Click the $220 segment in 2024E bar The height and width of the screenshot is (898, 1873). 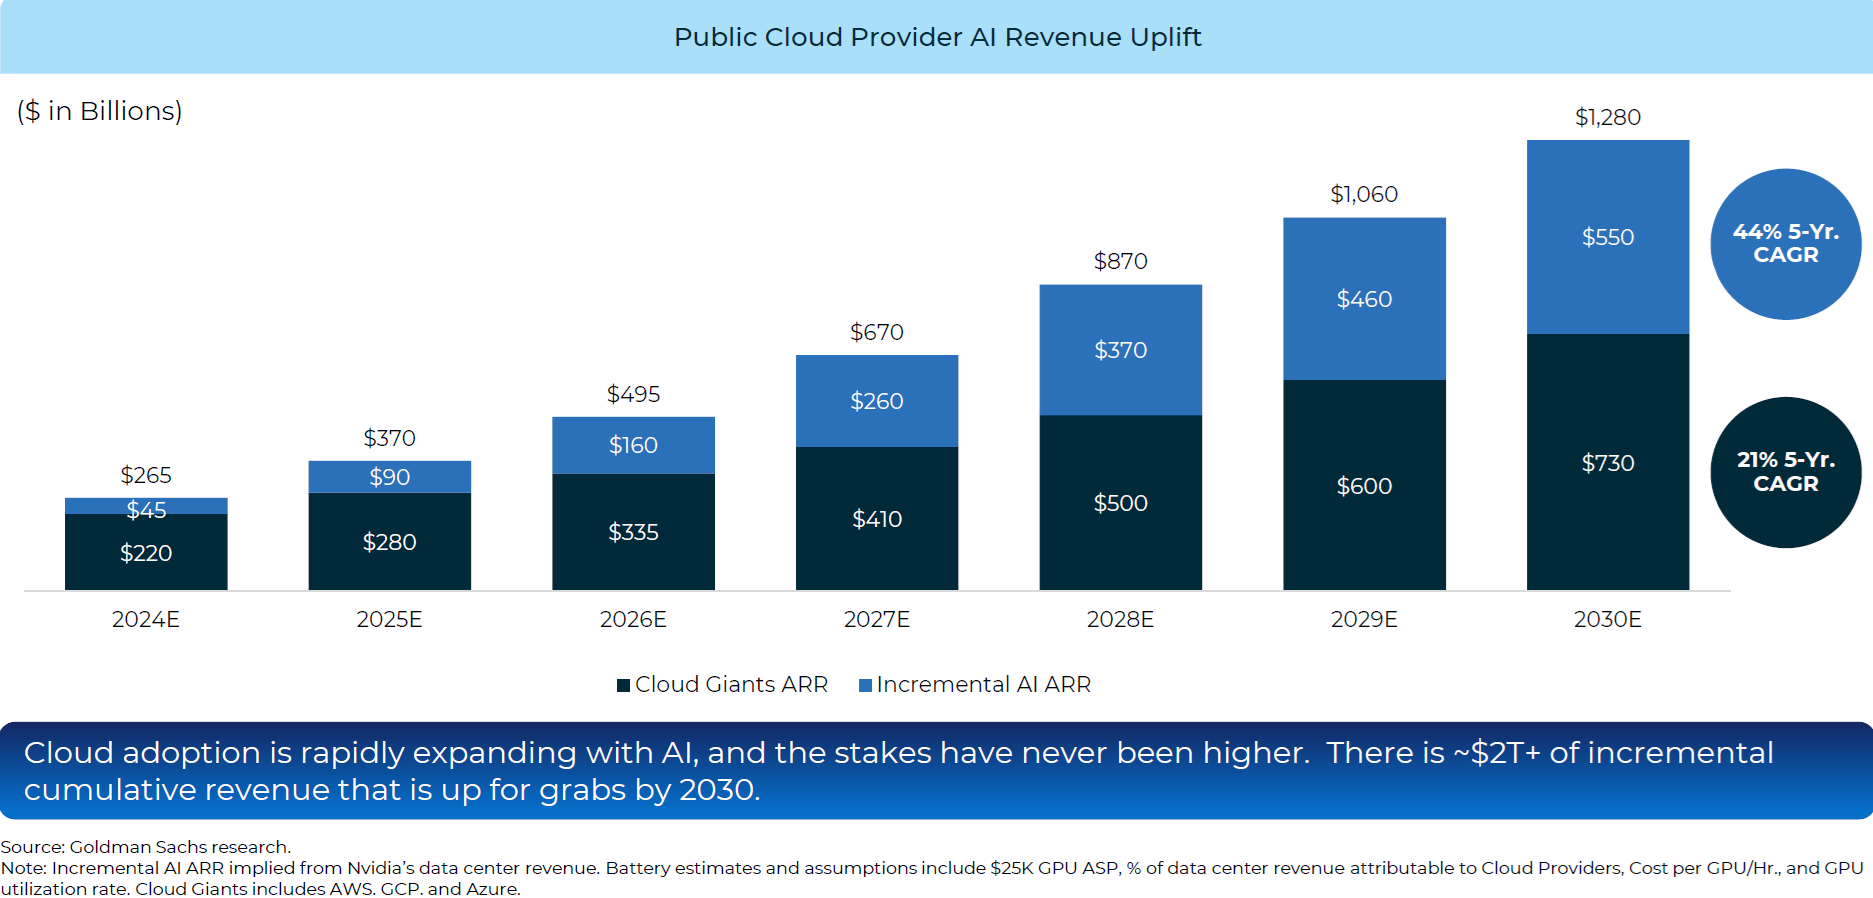tap(146, 553)
